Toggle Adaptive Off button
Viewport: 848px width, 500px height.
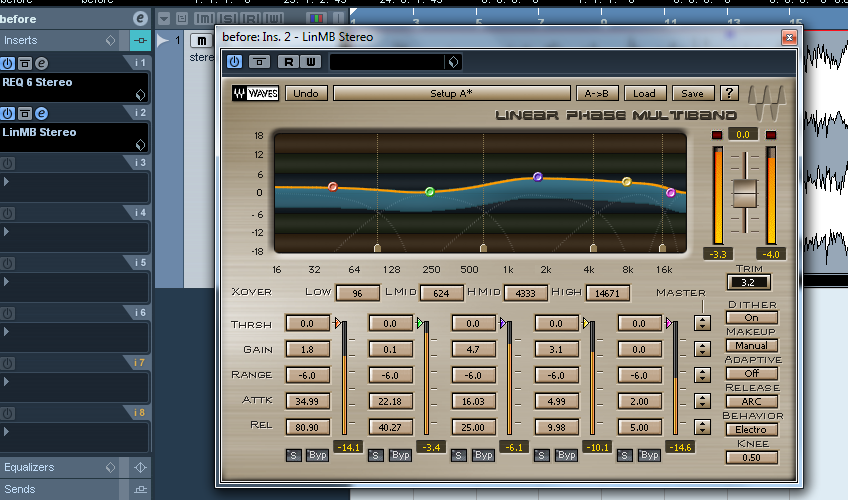tap(752, 374)
